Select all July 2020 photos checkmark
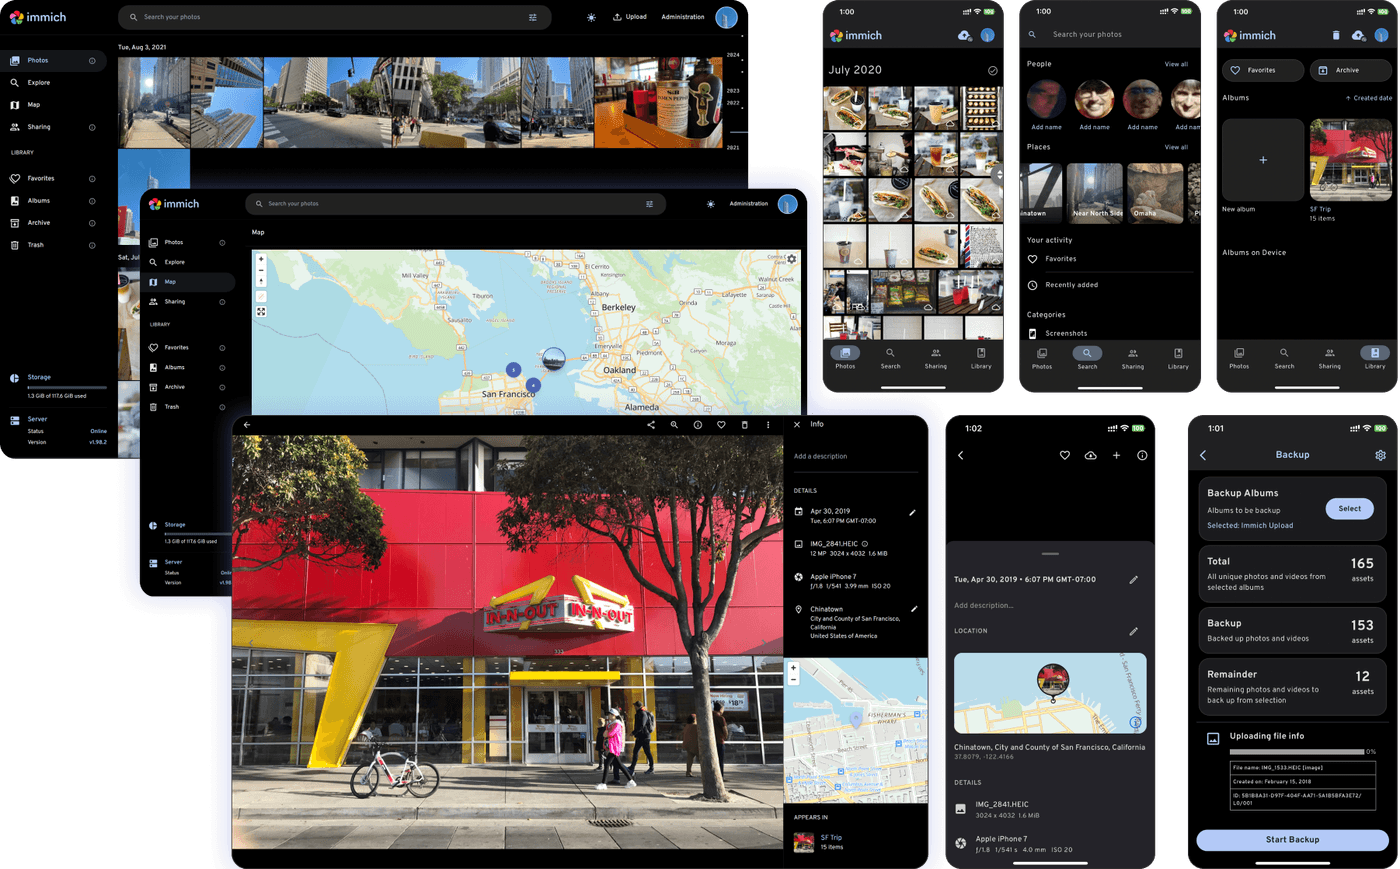This screenshot has height=869, width=1400. pos(993,71)
